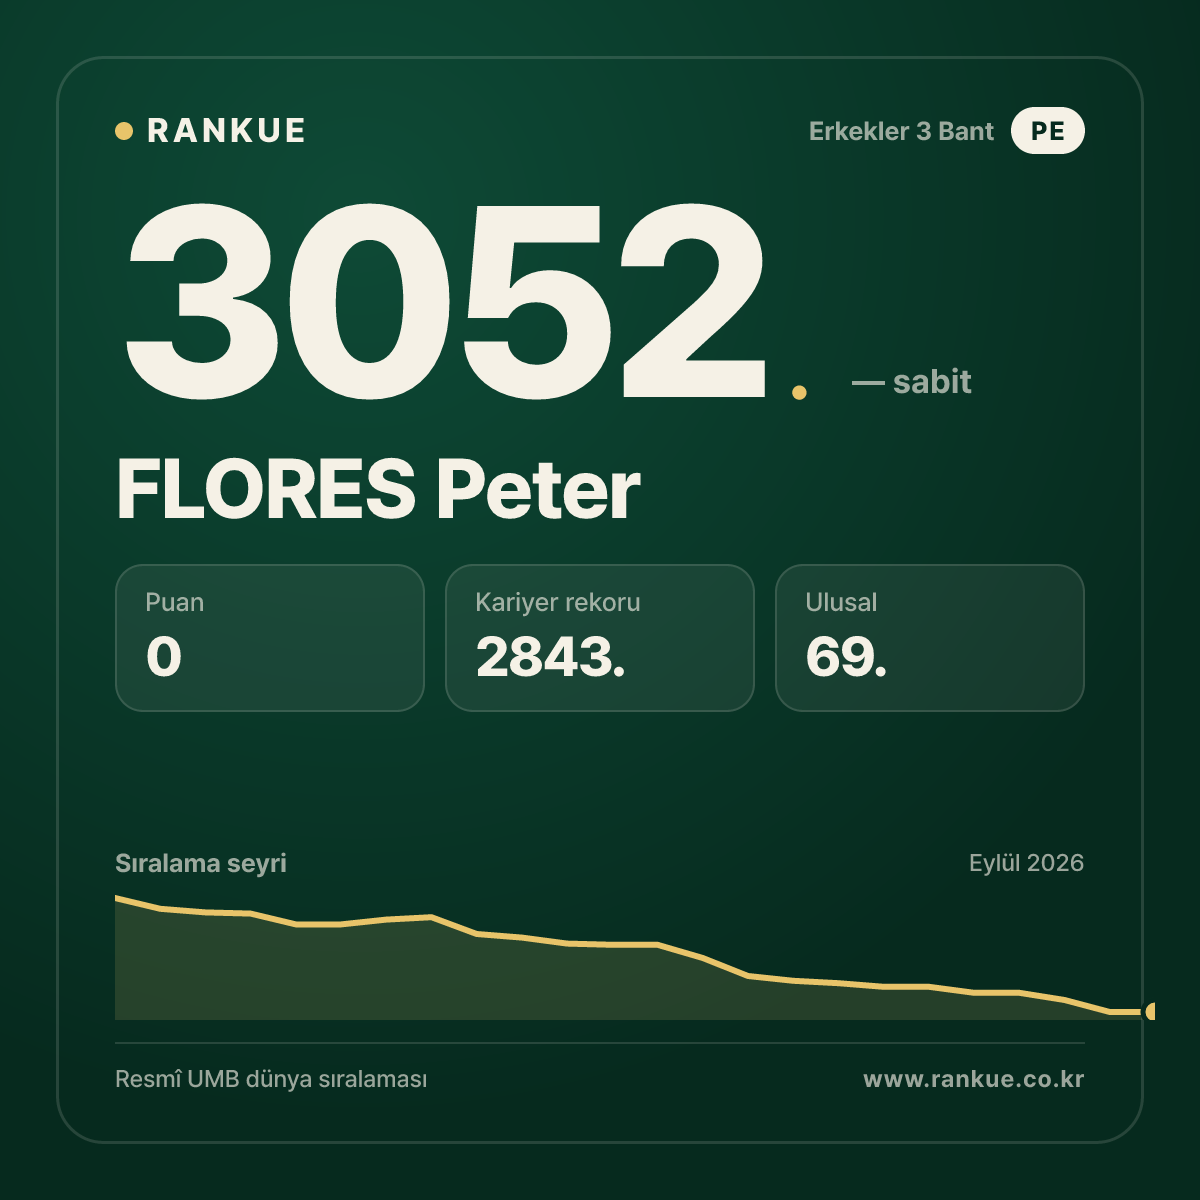Image resolution: width=1200 pixels, height=1200 pixels.
Task: Click the Kariyer rekoru value 2843.
Action: [x=551, y=657]
